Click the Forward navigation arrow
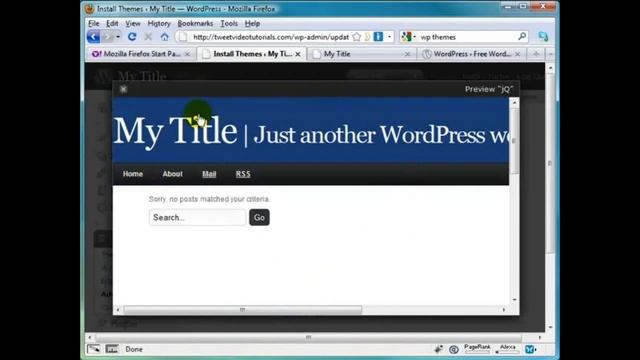Screen dimensions: 640x360 tap(108, 37)
